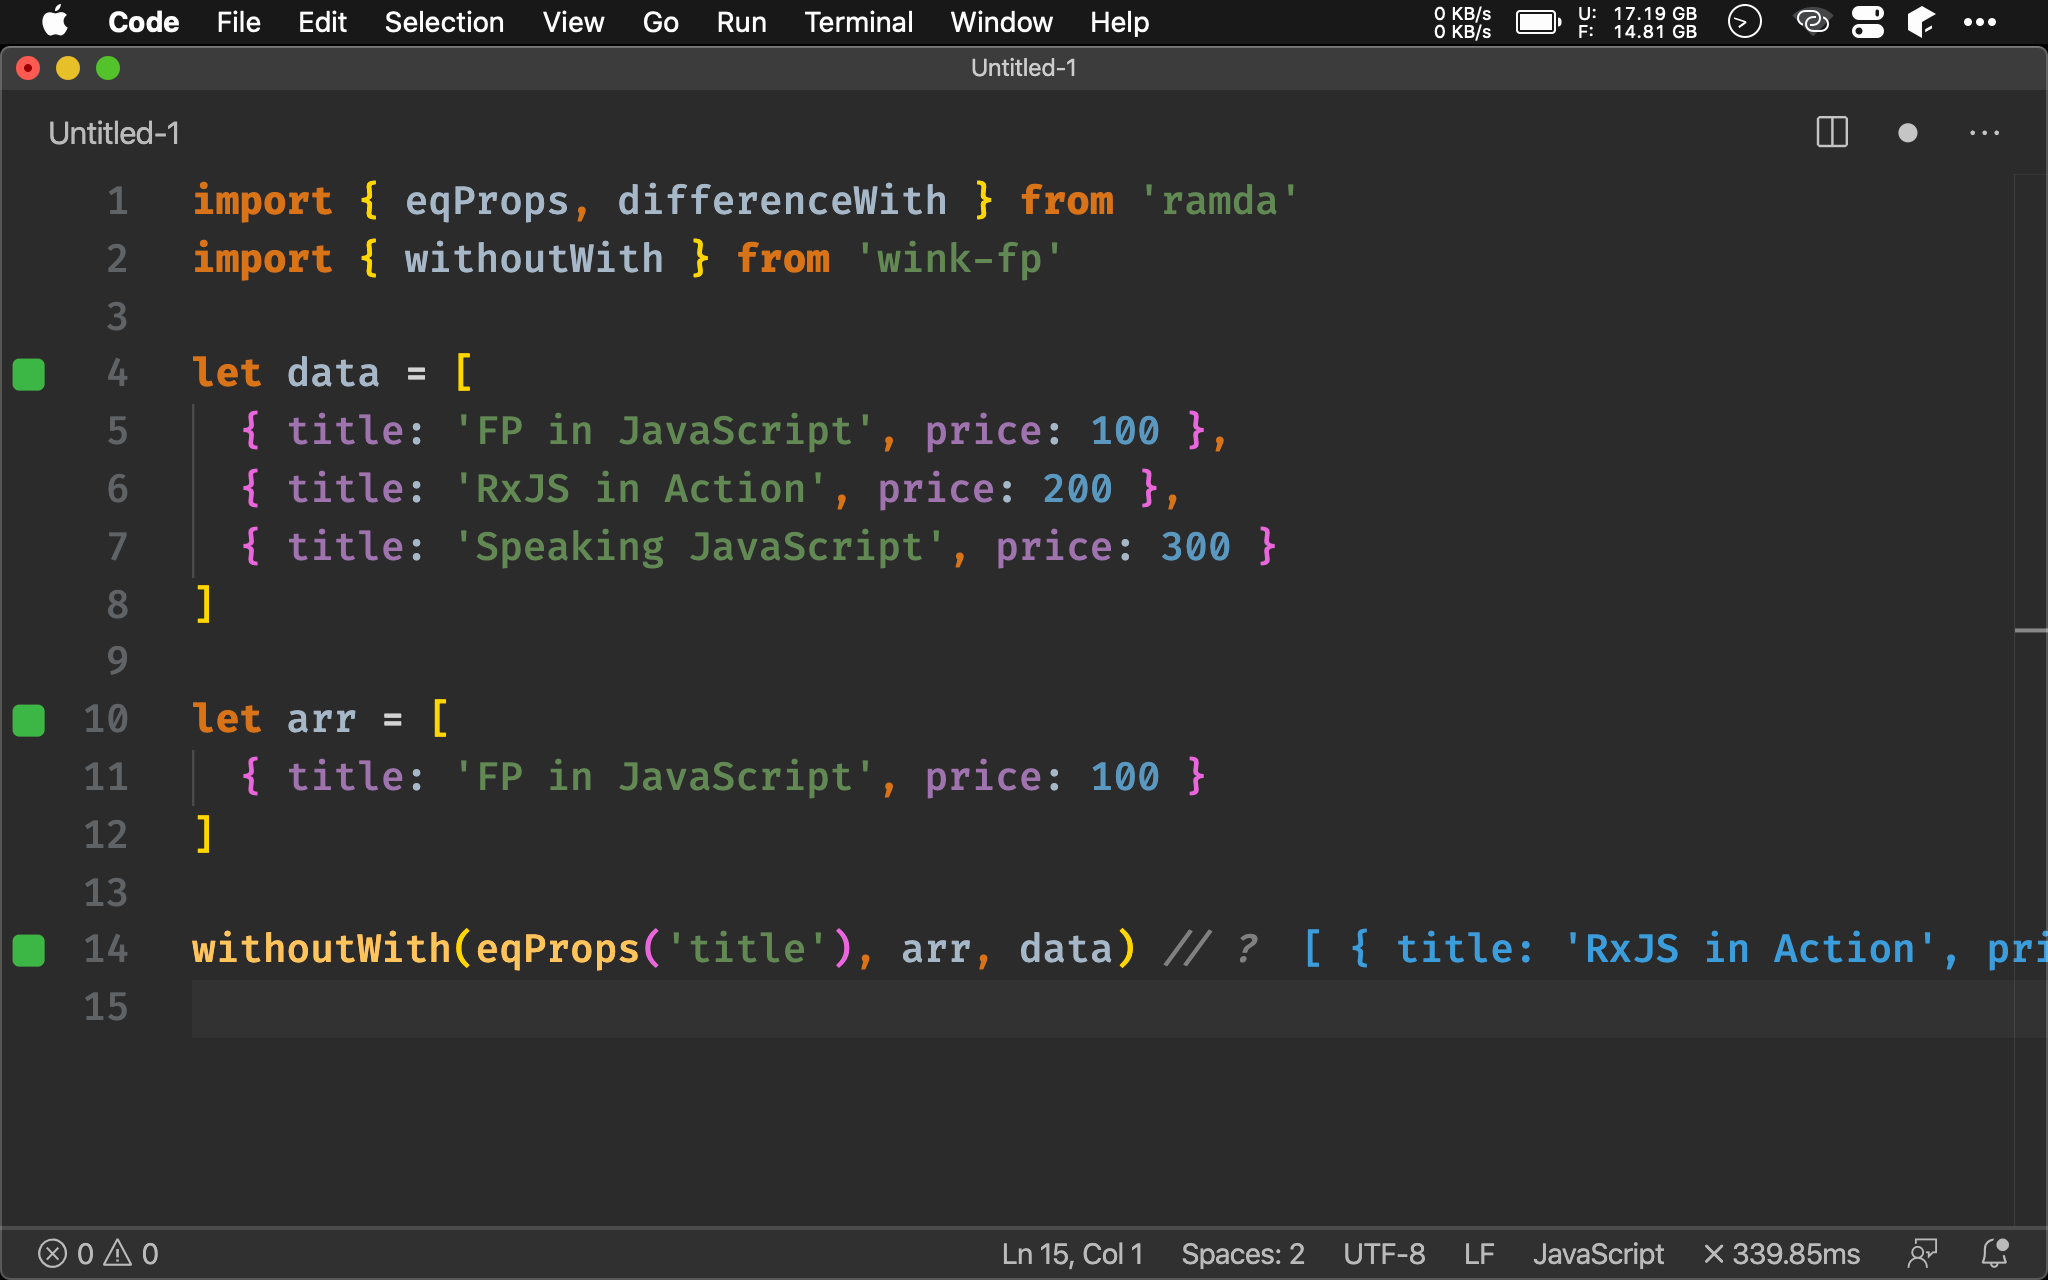The width and height of the screenshot is (2048, 1280).
Task: Click line number 15 in the gutter
Action: pos(106,1007)
